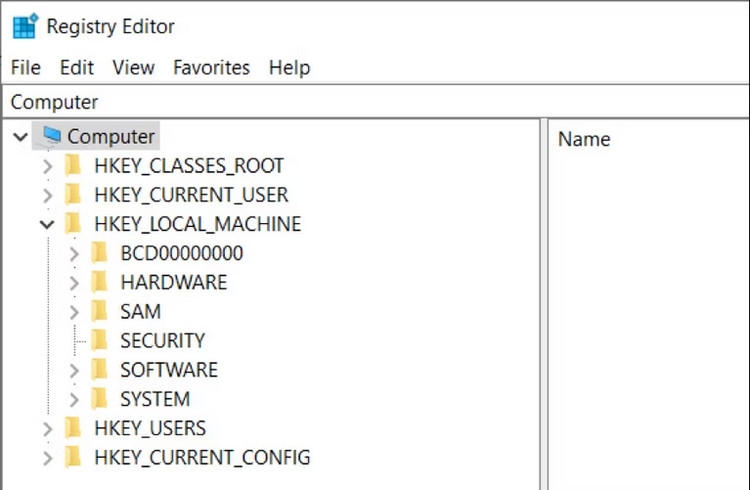Image resolution: width=750 pixels, height=490 pixels.
Task: Select the HKEY_CURRENT_CONFIG label
Action: 202,458
